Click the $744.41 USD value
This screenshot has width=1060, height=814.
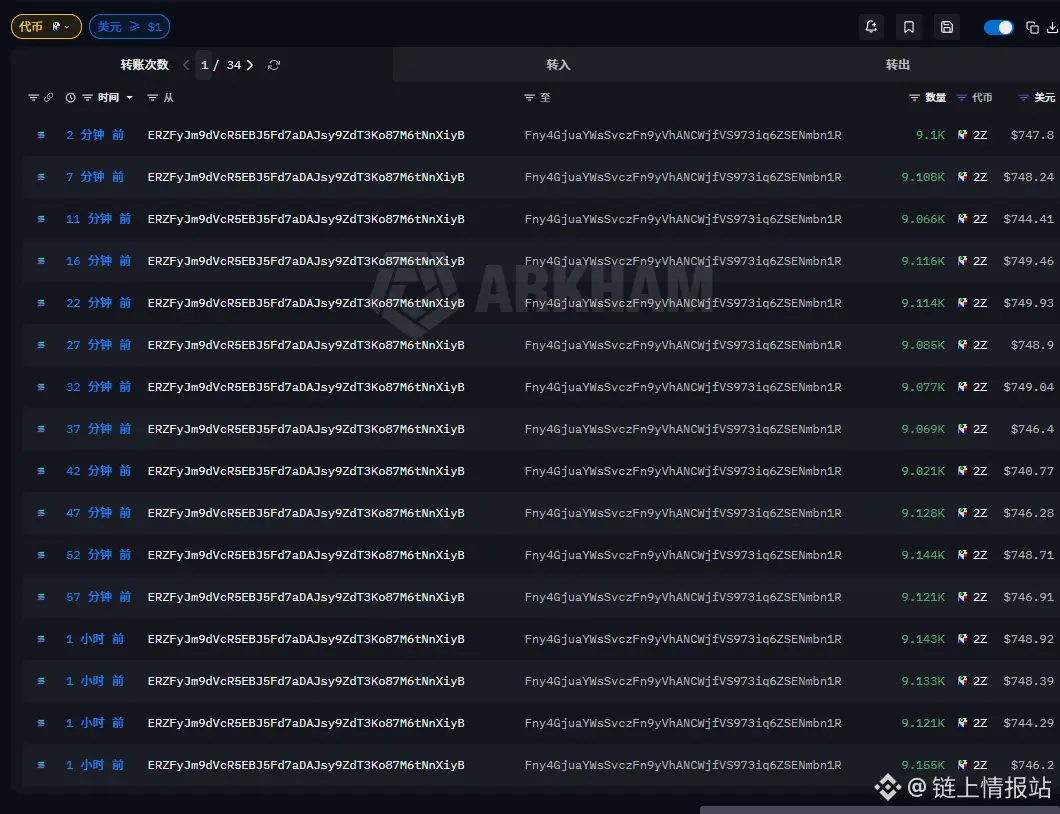(x=1028, y=219)
